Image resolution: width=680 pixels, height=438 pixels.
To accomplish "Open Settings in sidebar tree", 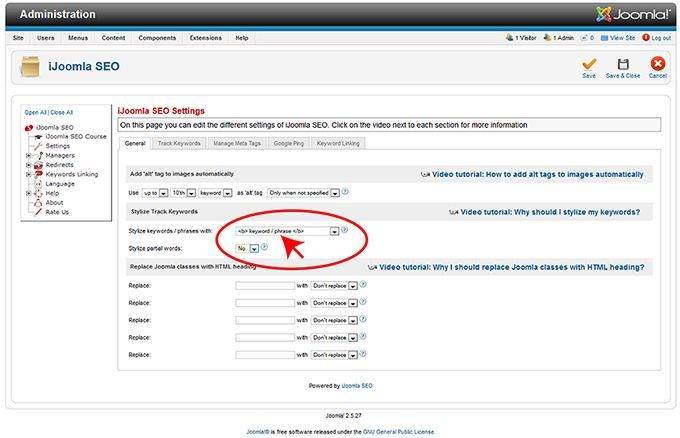I will click(58, 146).
